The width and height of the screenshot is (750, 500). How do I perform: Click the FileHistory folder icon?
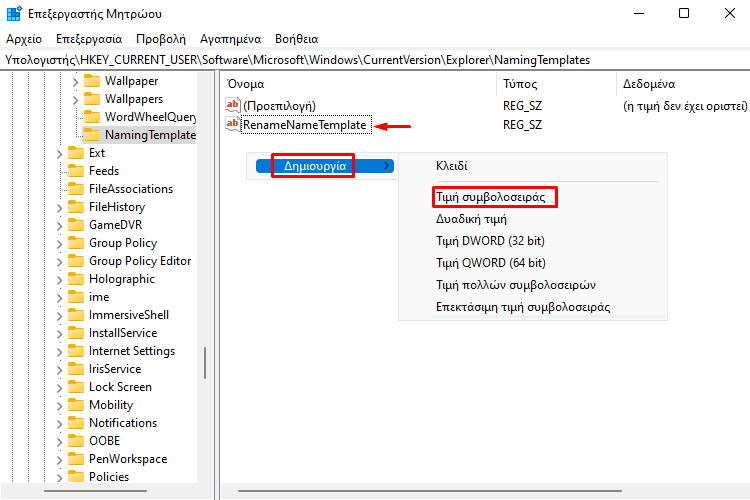76,207
